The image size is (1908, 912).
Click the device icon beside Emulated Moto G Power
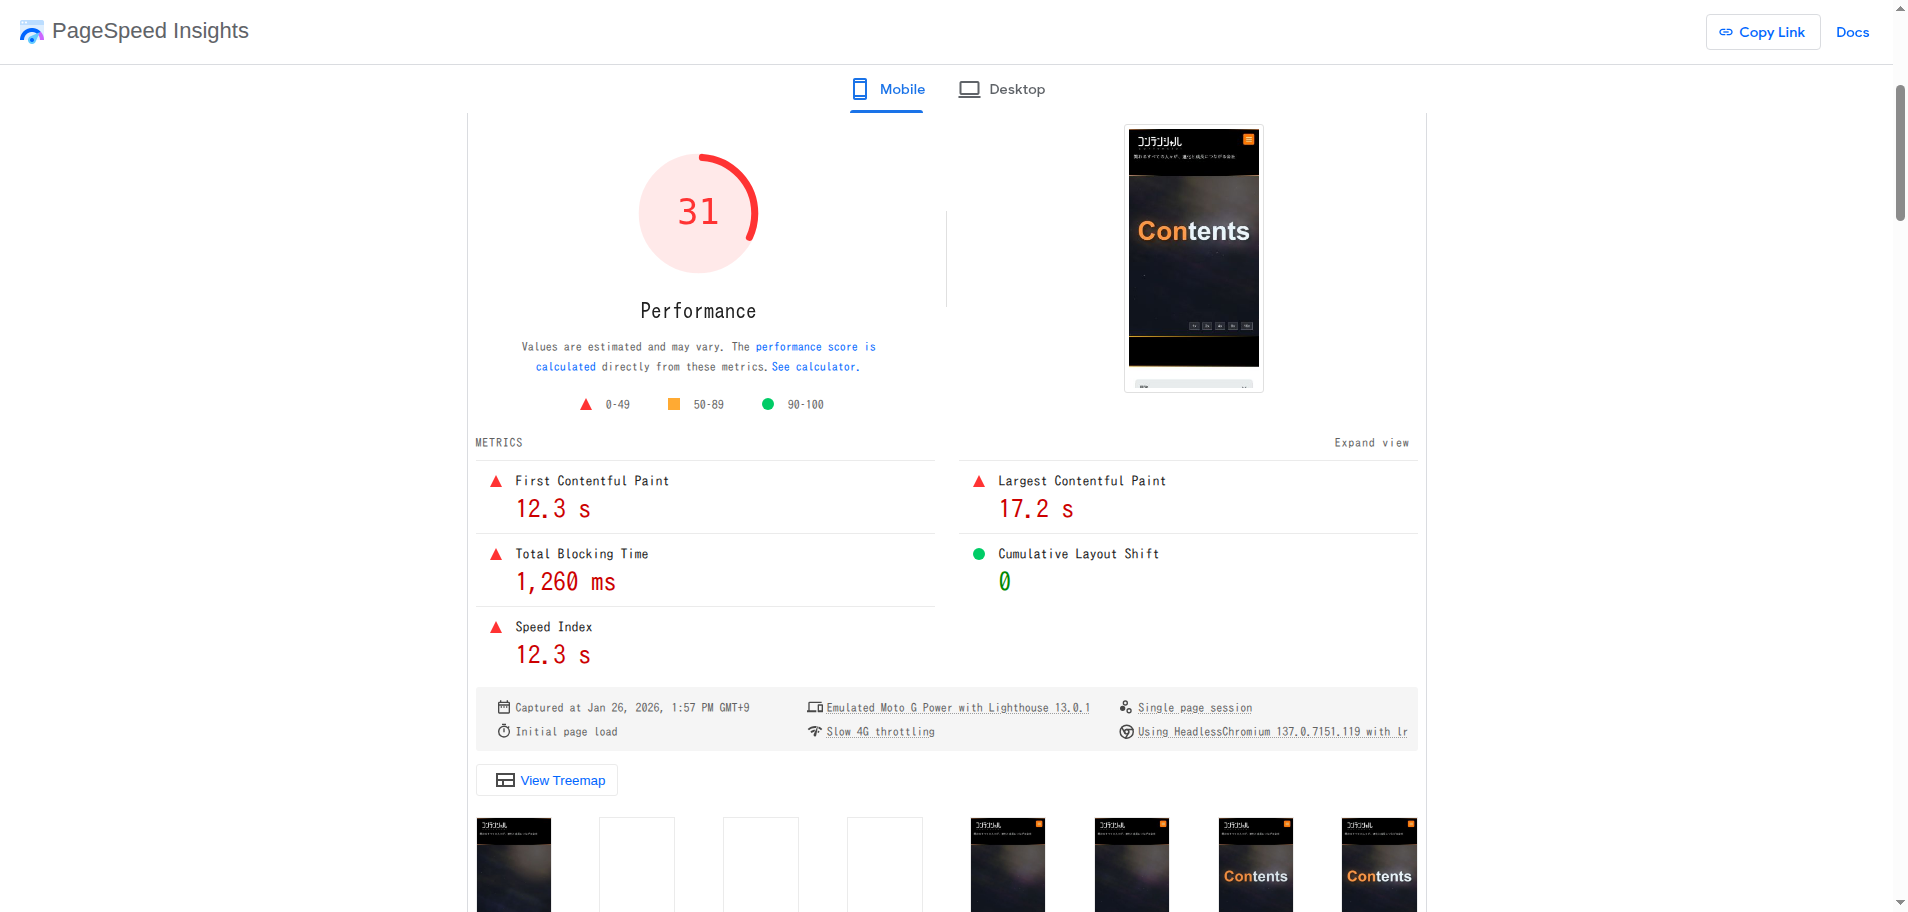[x=815, y=707]
